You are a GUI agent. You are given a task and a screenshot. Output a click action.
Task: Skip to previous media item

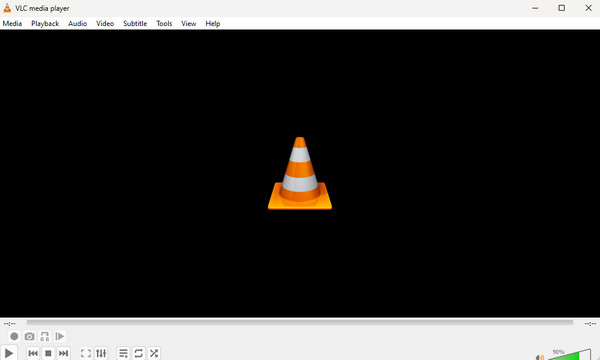33,353
